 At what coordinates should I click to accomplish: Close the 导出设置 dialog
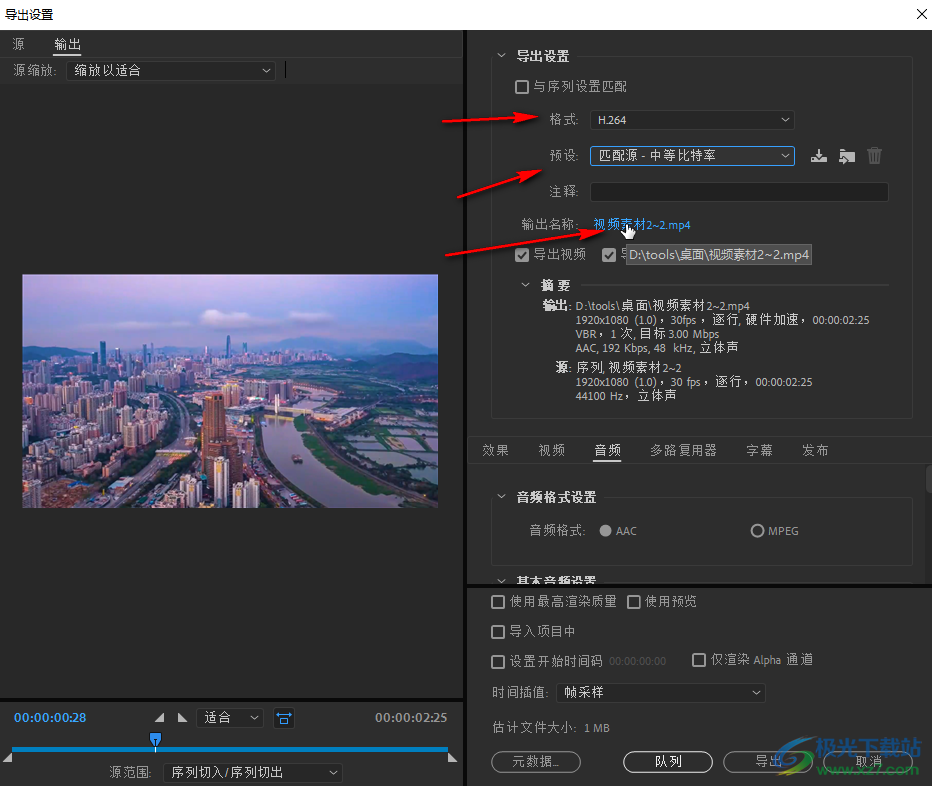tap(921, 14)
